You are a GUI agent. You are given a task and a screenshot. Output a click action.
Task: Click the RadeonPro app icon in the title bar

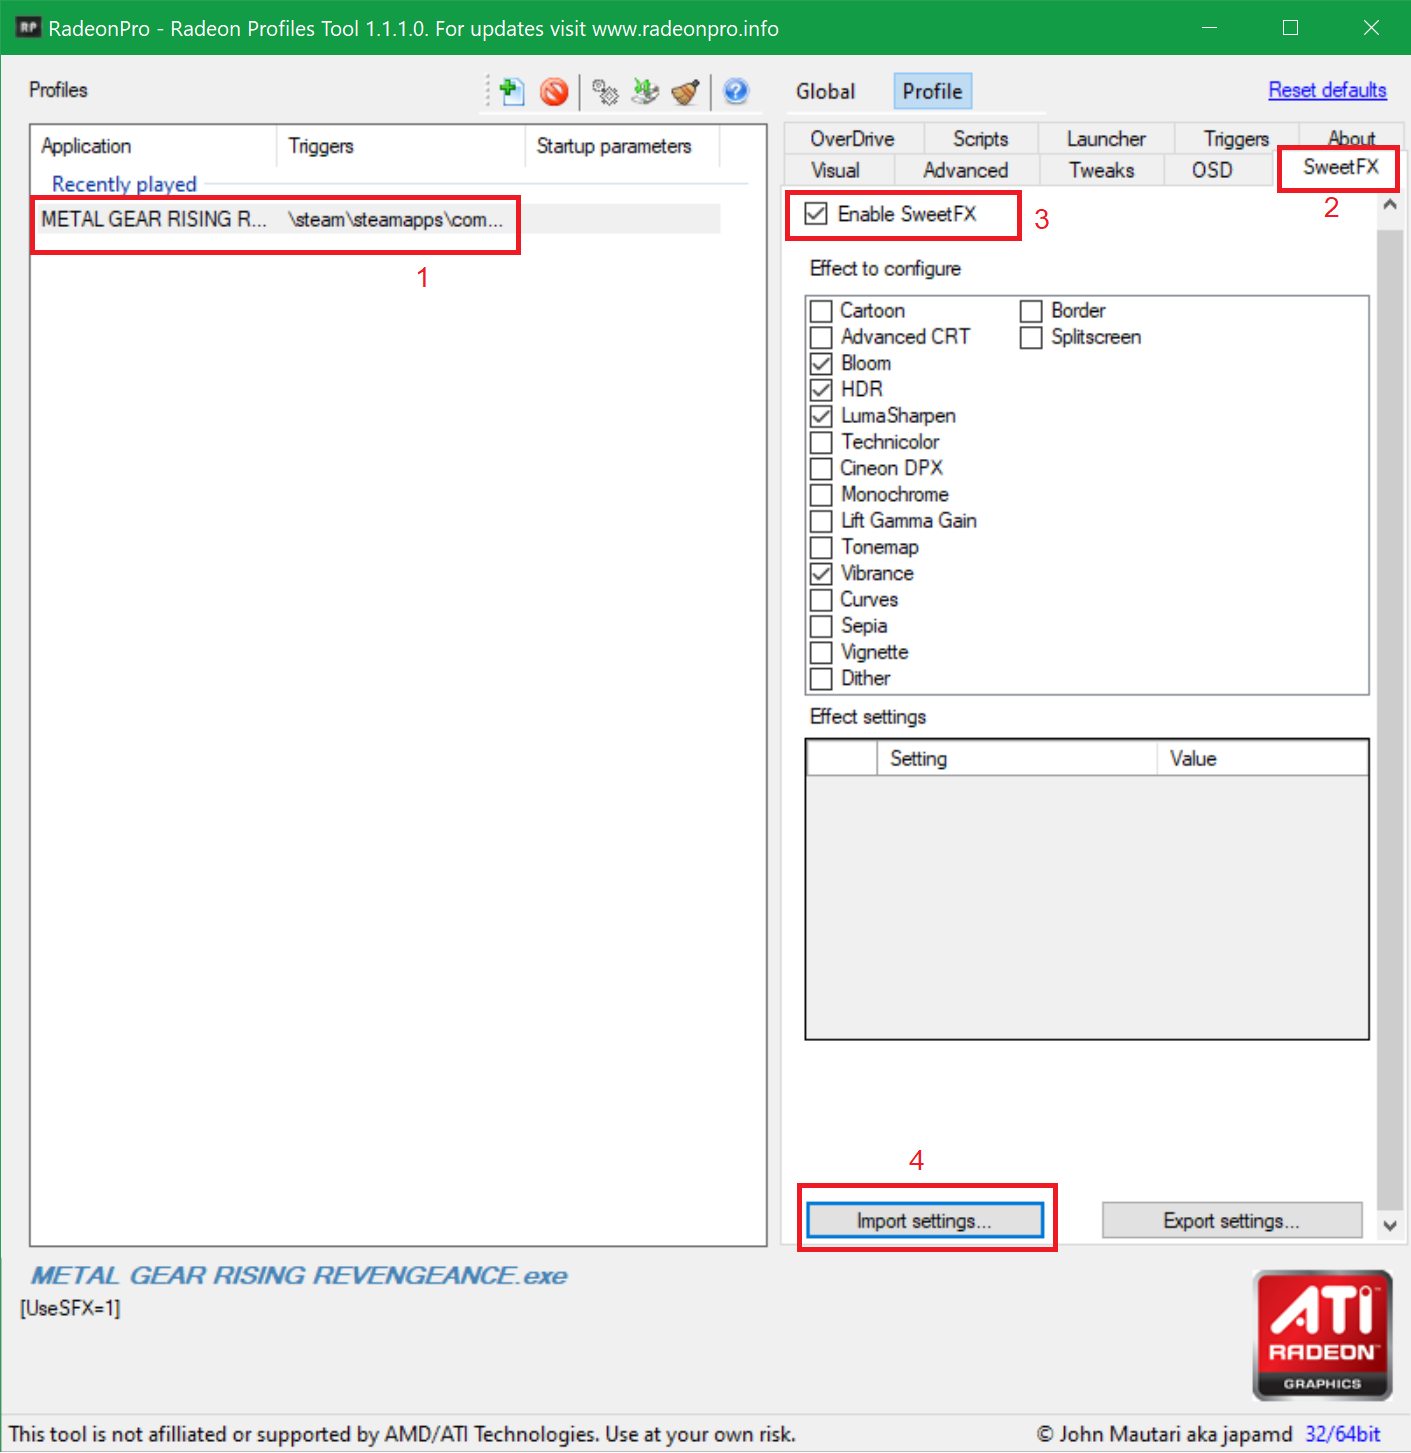coord(28,27)
